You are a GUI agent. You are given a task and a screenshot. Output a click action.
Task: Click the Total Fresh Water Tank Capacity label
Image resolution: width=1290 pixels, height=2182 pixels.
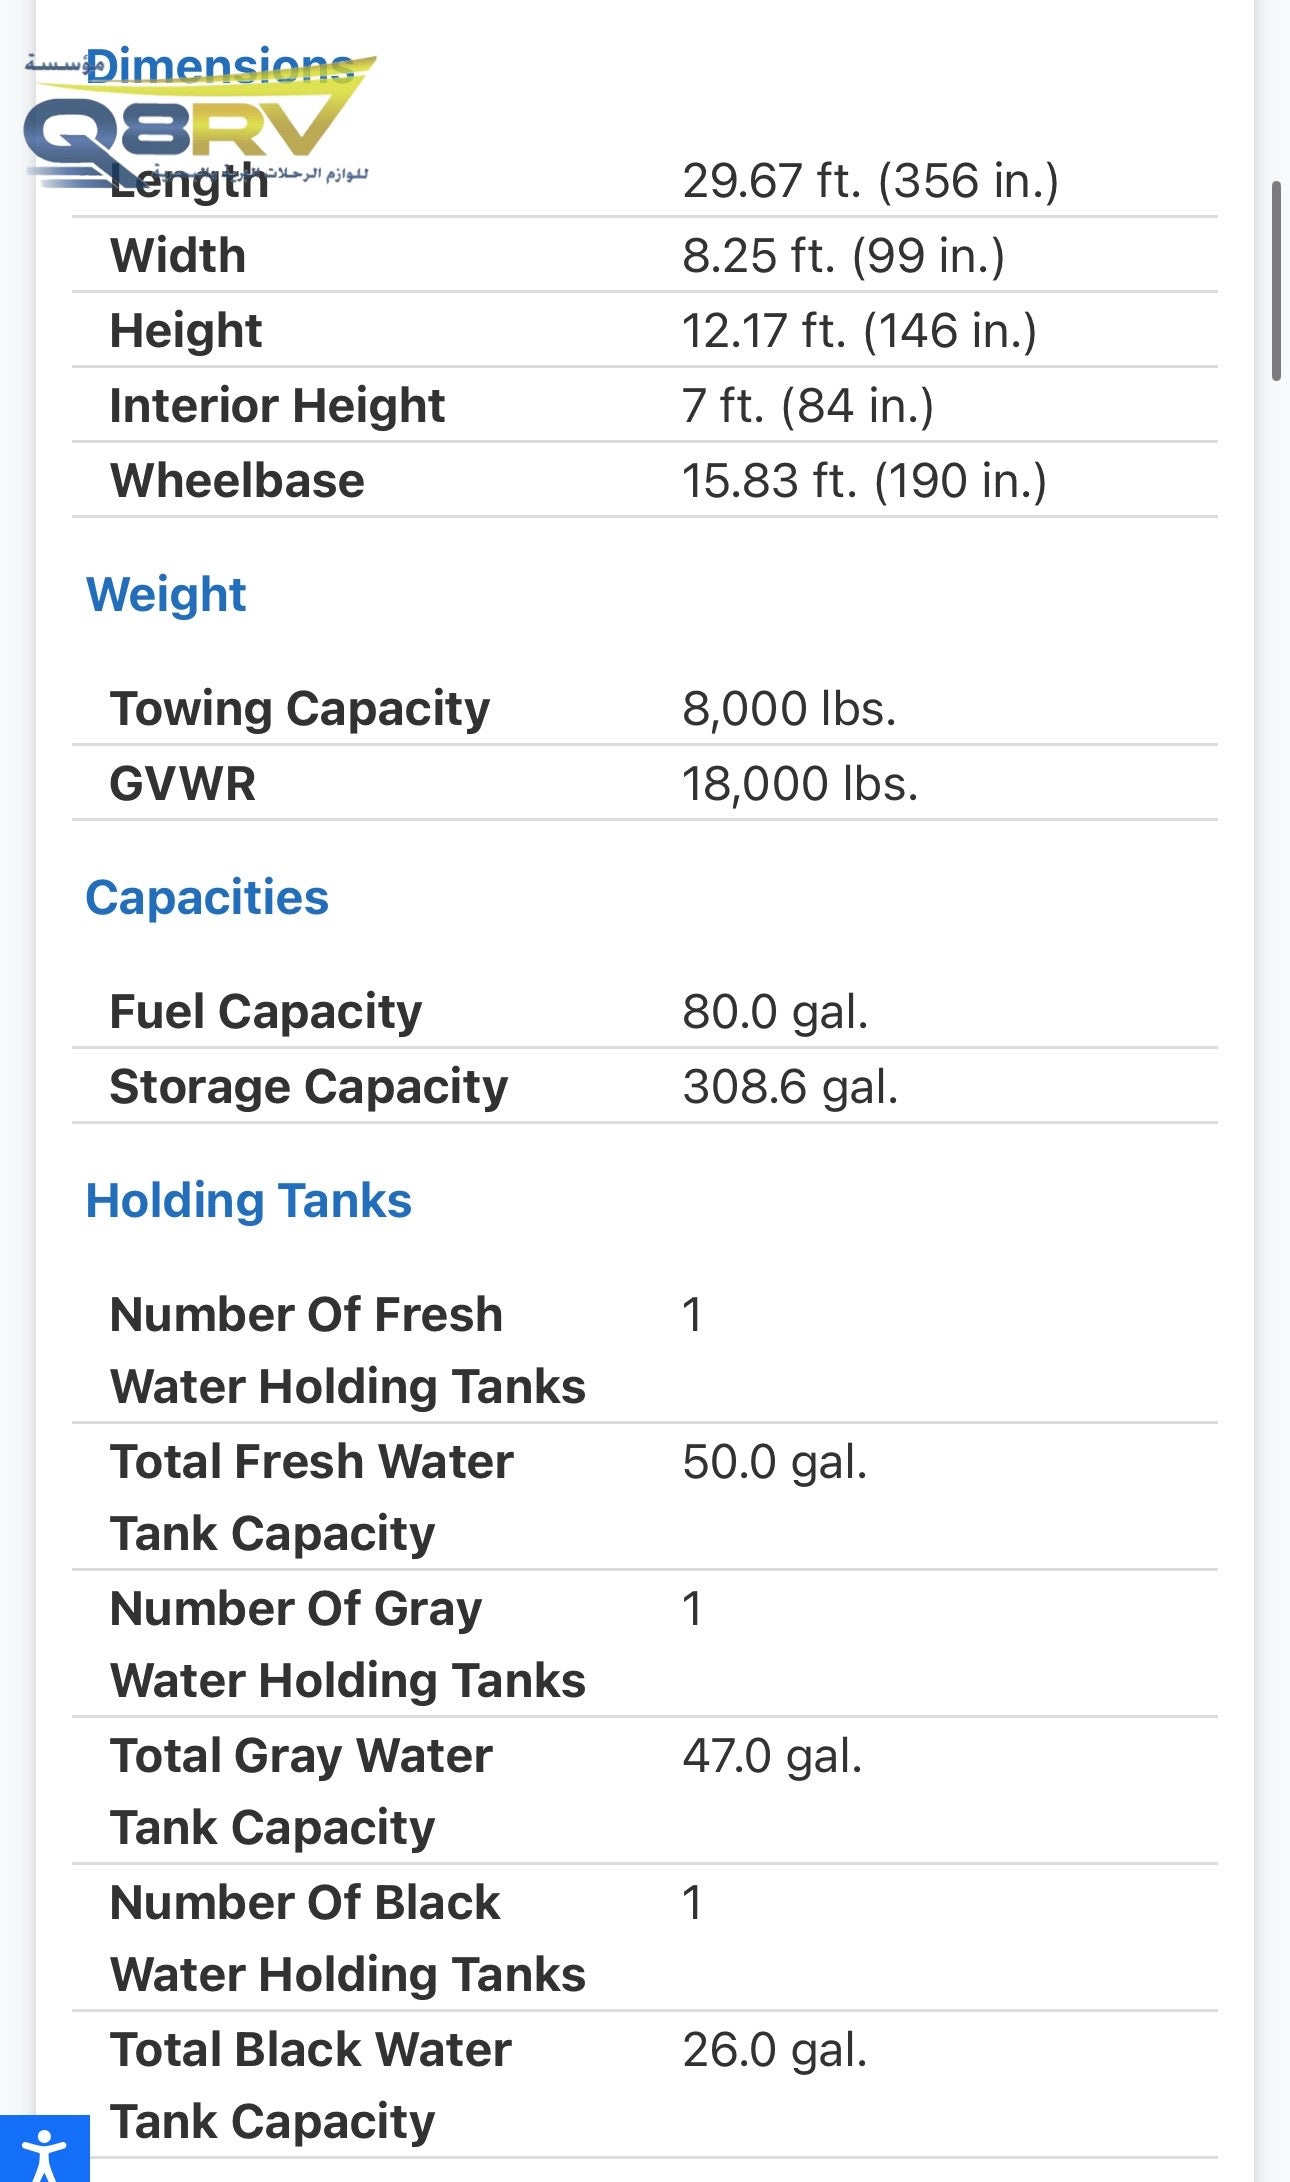312,1497
